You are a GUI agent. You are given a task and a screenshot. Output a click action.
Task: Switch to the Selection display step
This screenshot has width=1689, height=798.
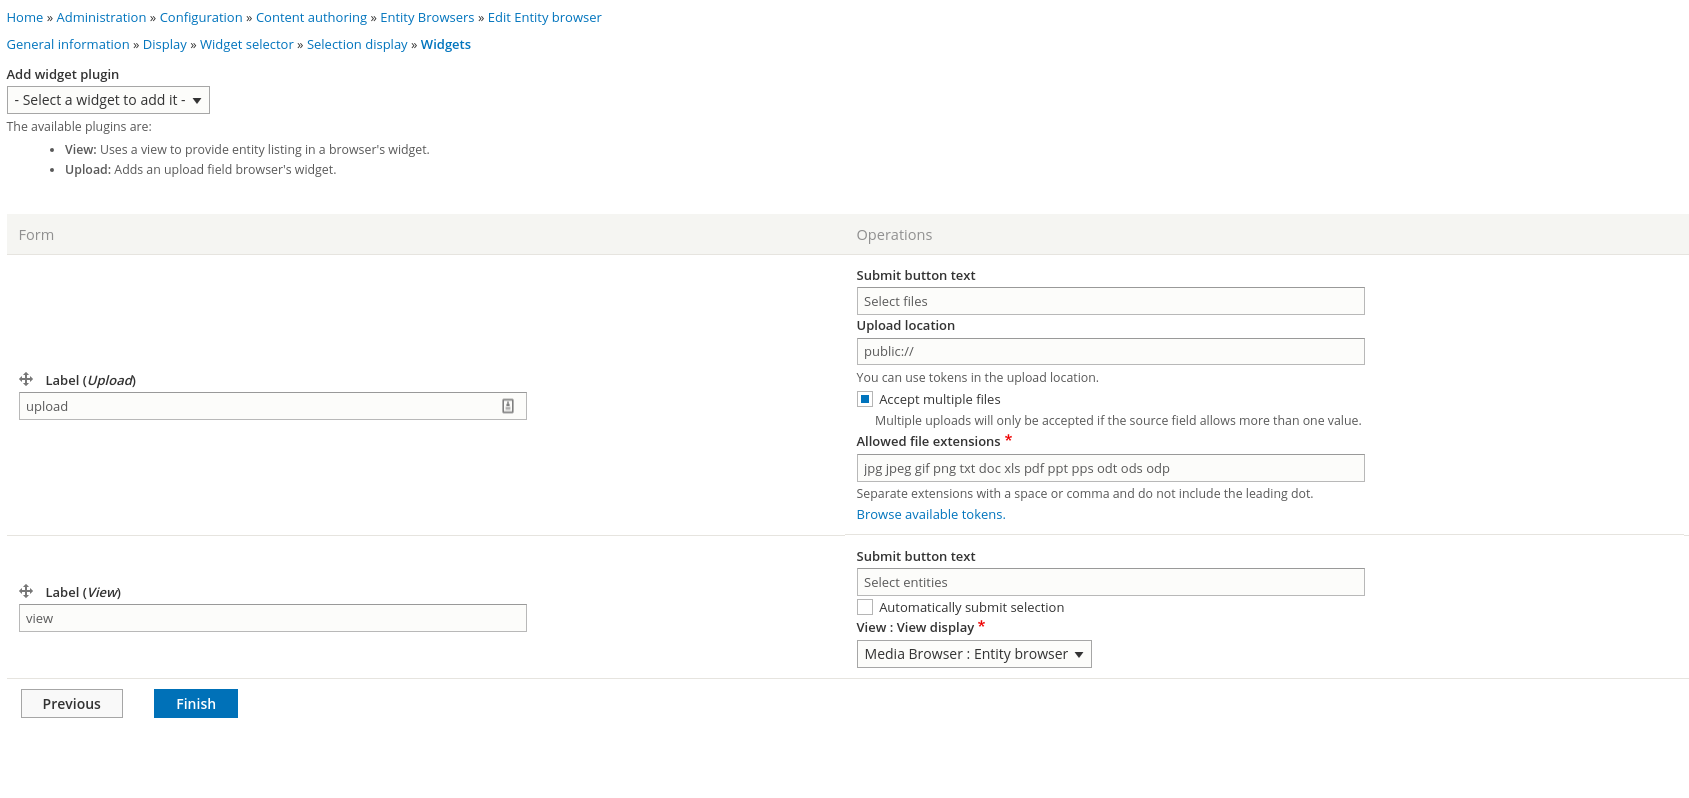357,44
